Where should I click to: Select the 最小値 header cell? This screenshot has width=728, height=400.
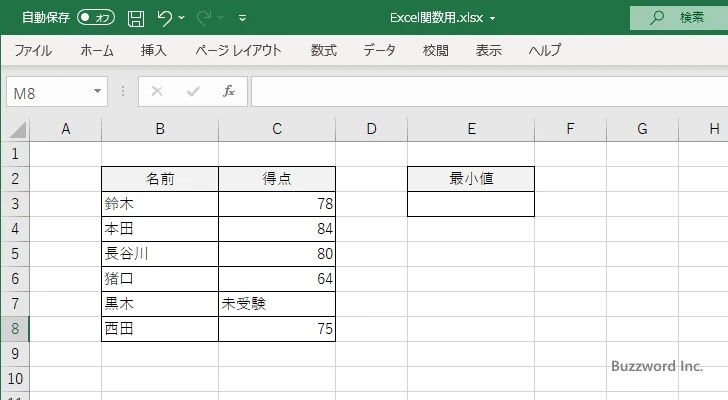[471, 179]
